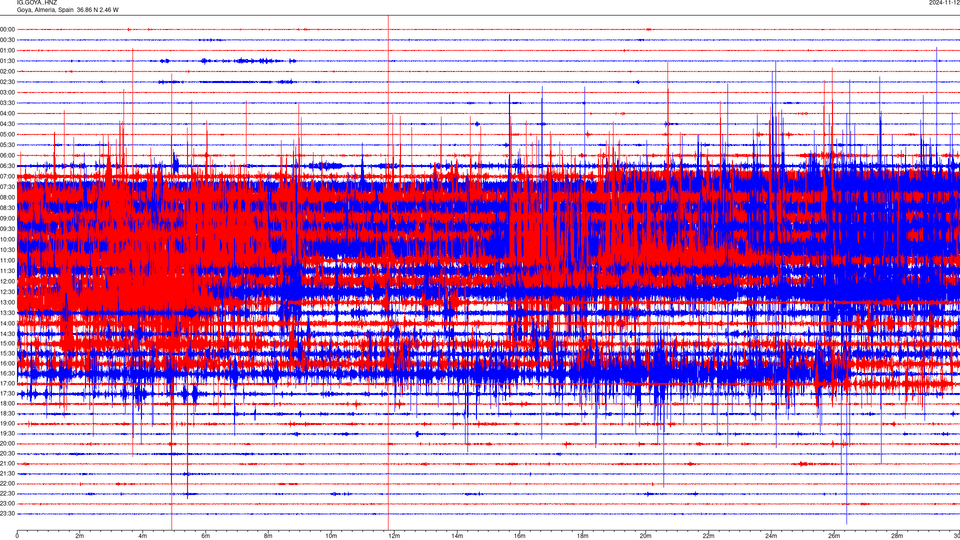Click the 24m tick label on time axis

point(771,536)
